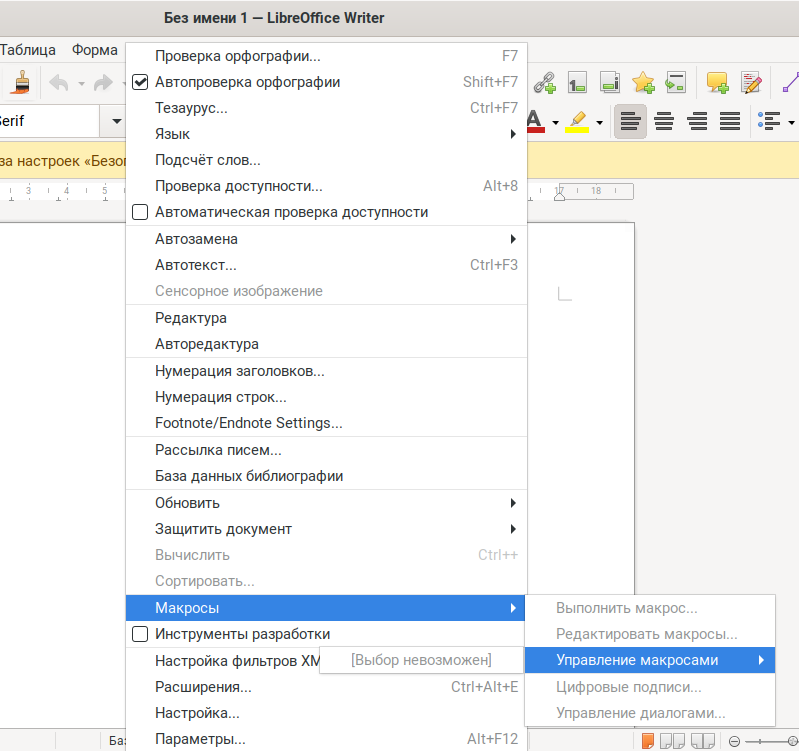Click the Insert Comment icon
The height and width of the screenshot is (751, 799).
(x=716, y=83)
